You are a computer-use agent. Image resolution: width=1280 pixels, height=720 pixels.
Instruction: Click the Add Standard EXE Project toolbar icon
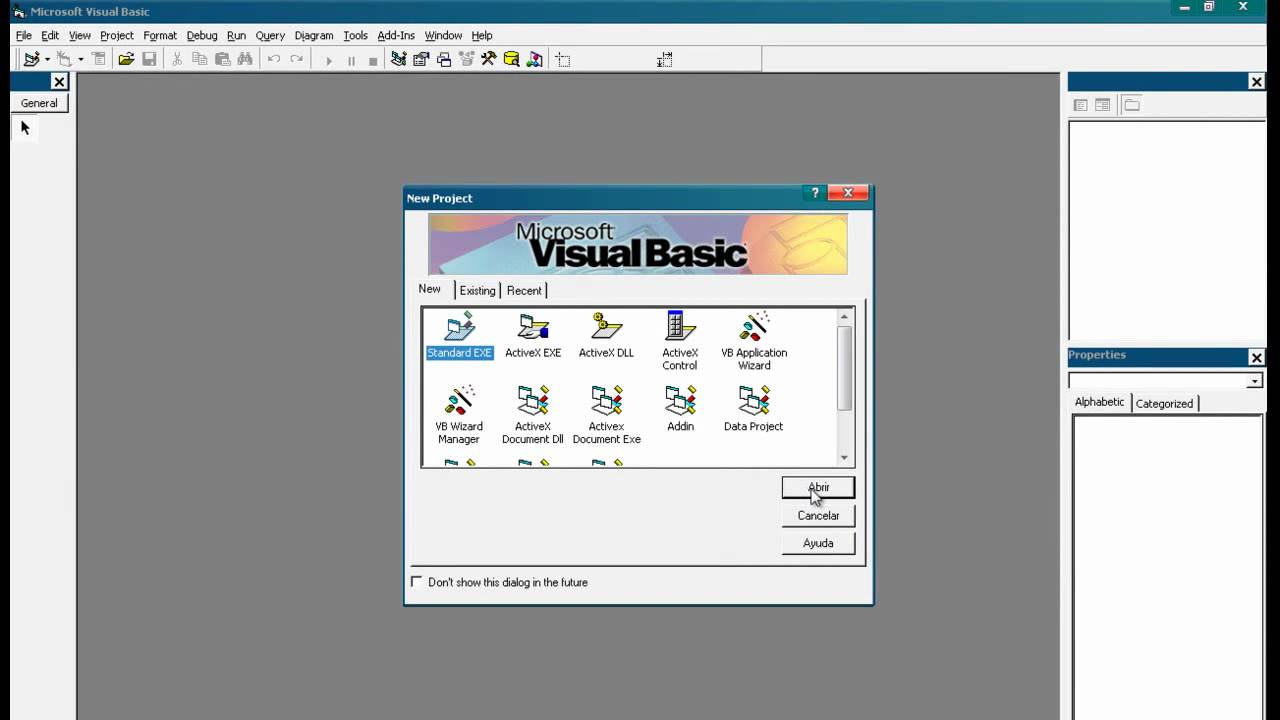point(31,60)
